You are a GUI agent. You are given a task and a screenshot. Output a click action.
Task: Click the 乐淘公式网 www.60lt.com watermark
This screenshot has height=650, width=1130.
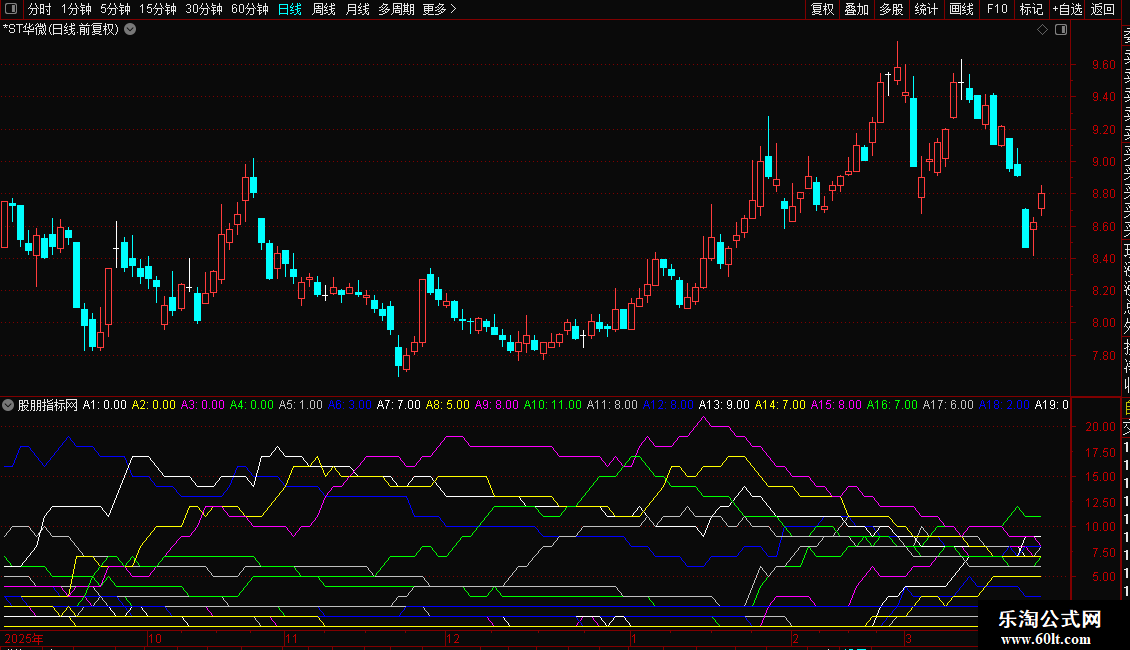tap(1050, 628)
